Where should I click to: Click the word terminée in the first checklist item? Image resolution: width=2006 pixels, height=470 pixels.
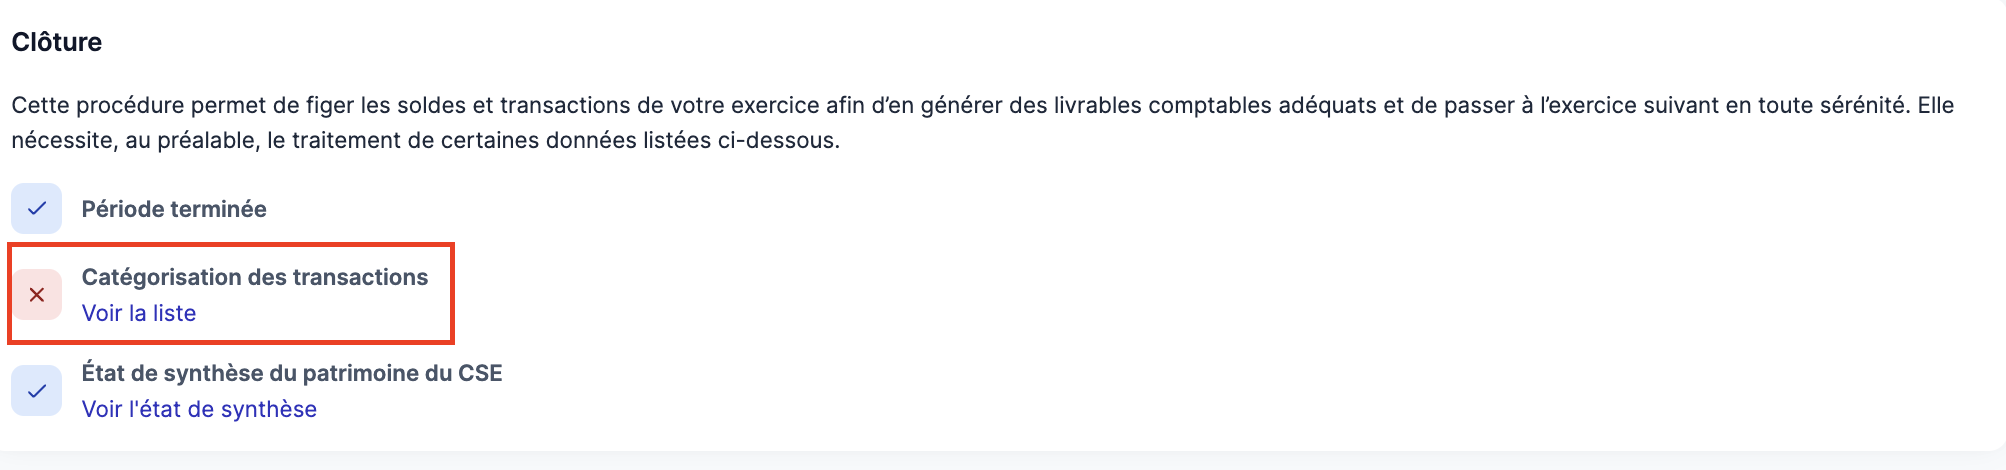click(x=221, y=209)
